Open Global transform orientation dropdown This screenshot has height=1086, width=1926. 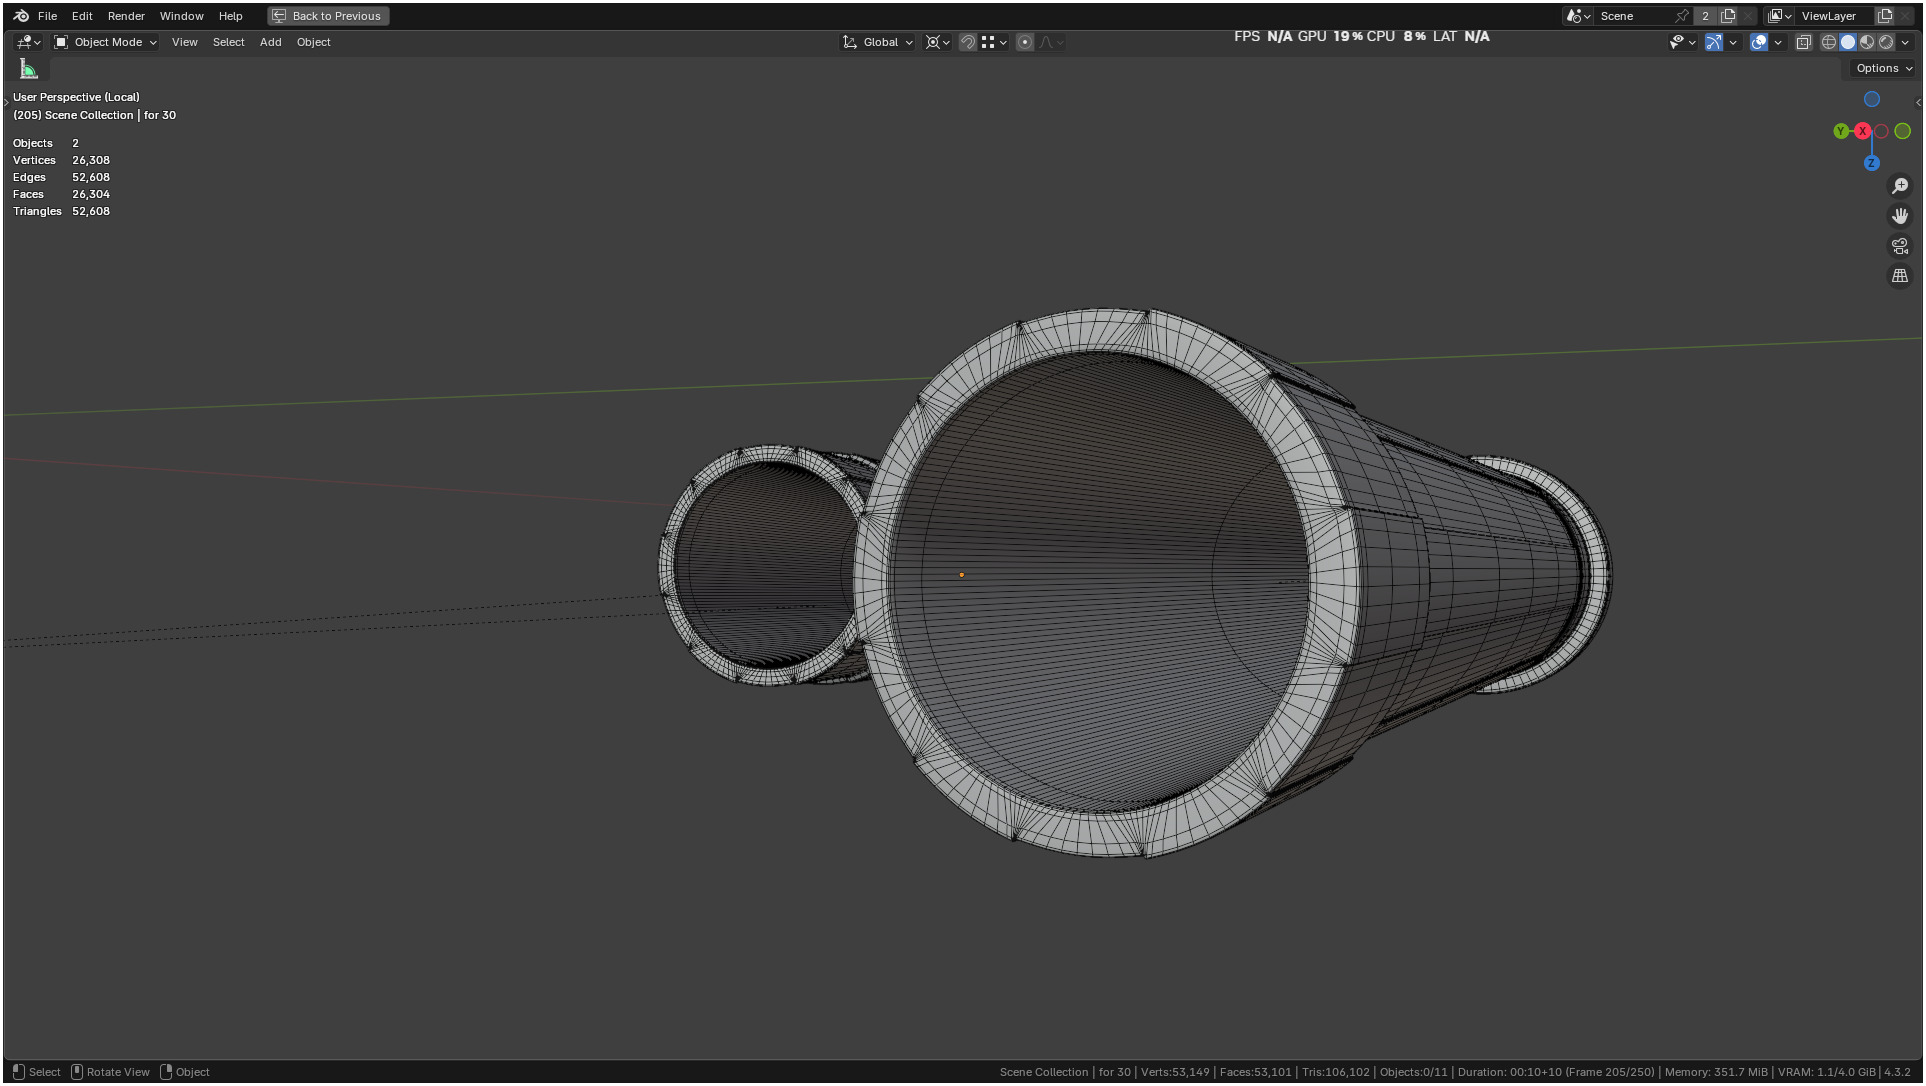(878, 42)
